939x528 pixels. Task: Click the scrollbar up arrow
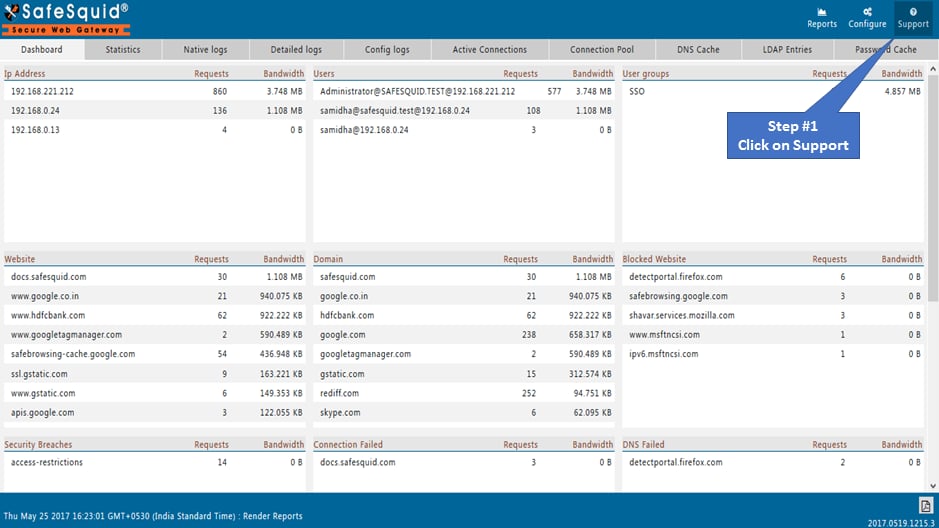tap(933, 70)
